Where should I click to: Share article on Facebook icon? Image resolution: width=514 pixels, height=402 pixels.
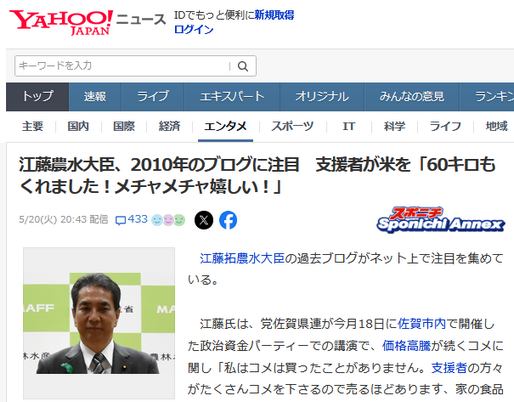228,220
